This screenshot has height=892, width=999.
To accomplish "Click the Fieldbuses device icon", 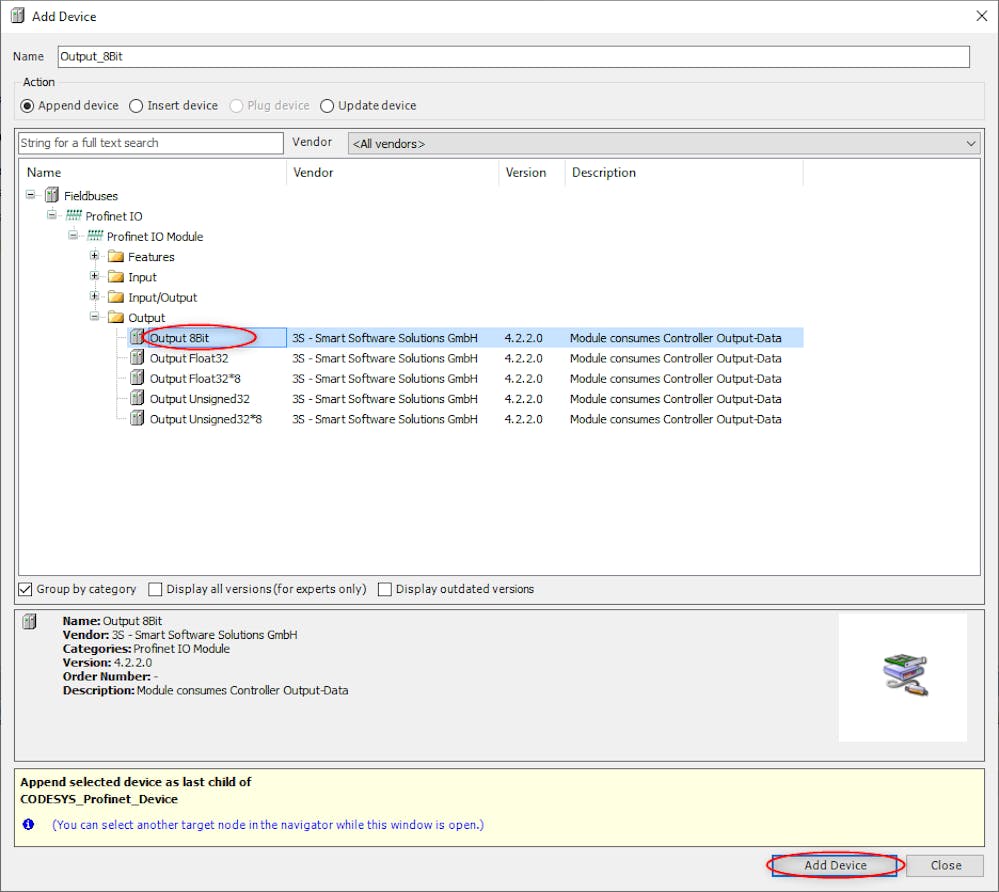I will click(x=52, y=195).
